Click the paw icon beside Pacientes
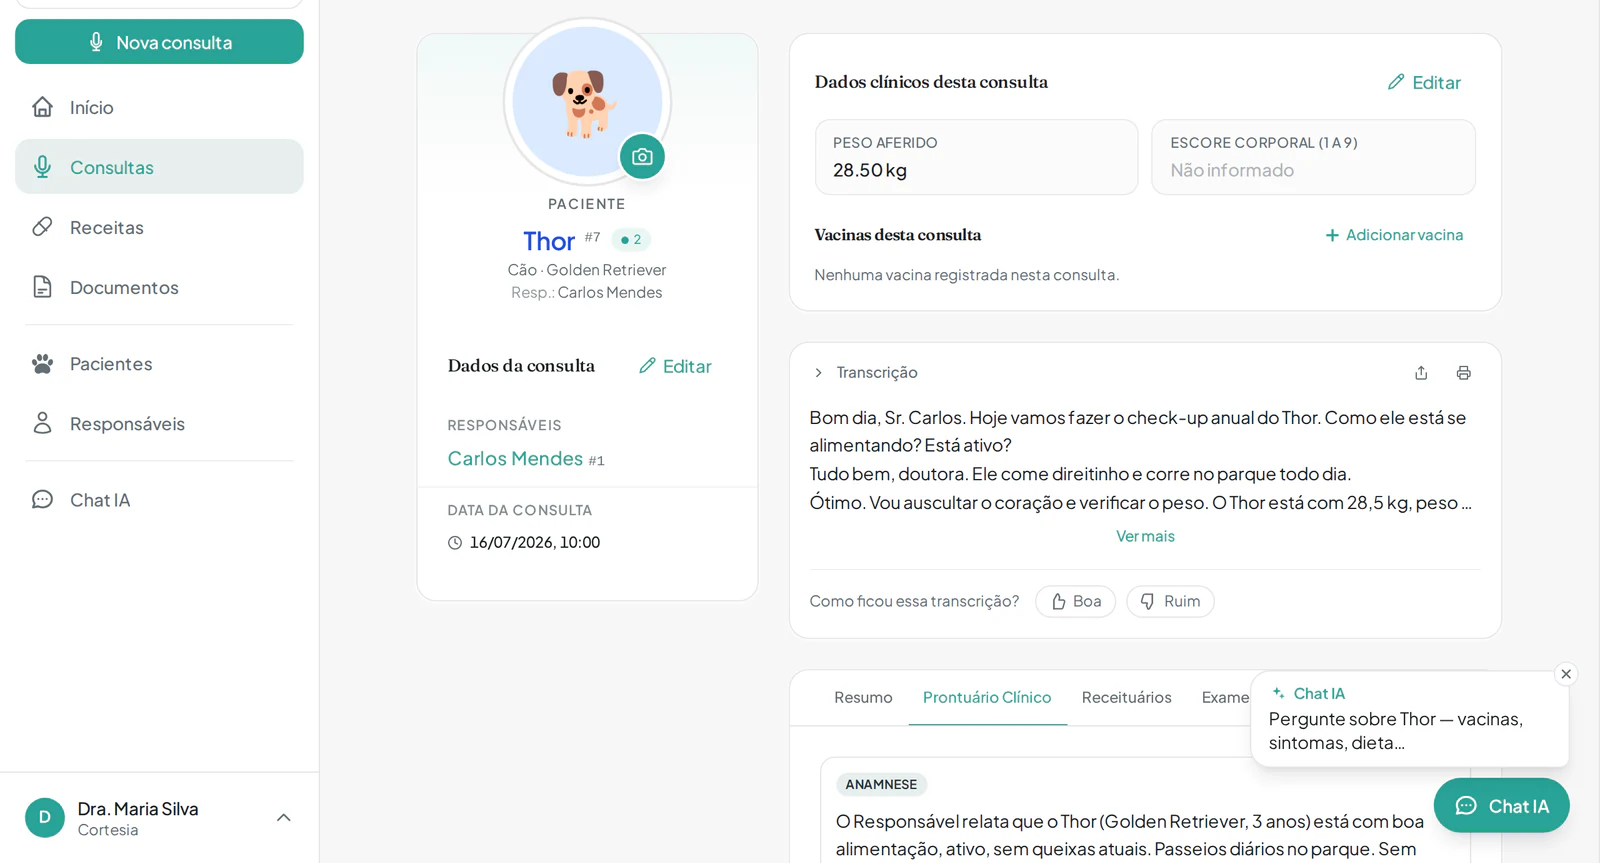The width and height of the screenshot is (1600, 863). [x=42, y=364]
